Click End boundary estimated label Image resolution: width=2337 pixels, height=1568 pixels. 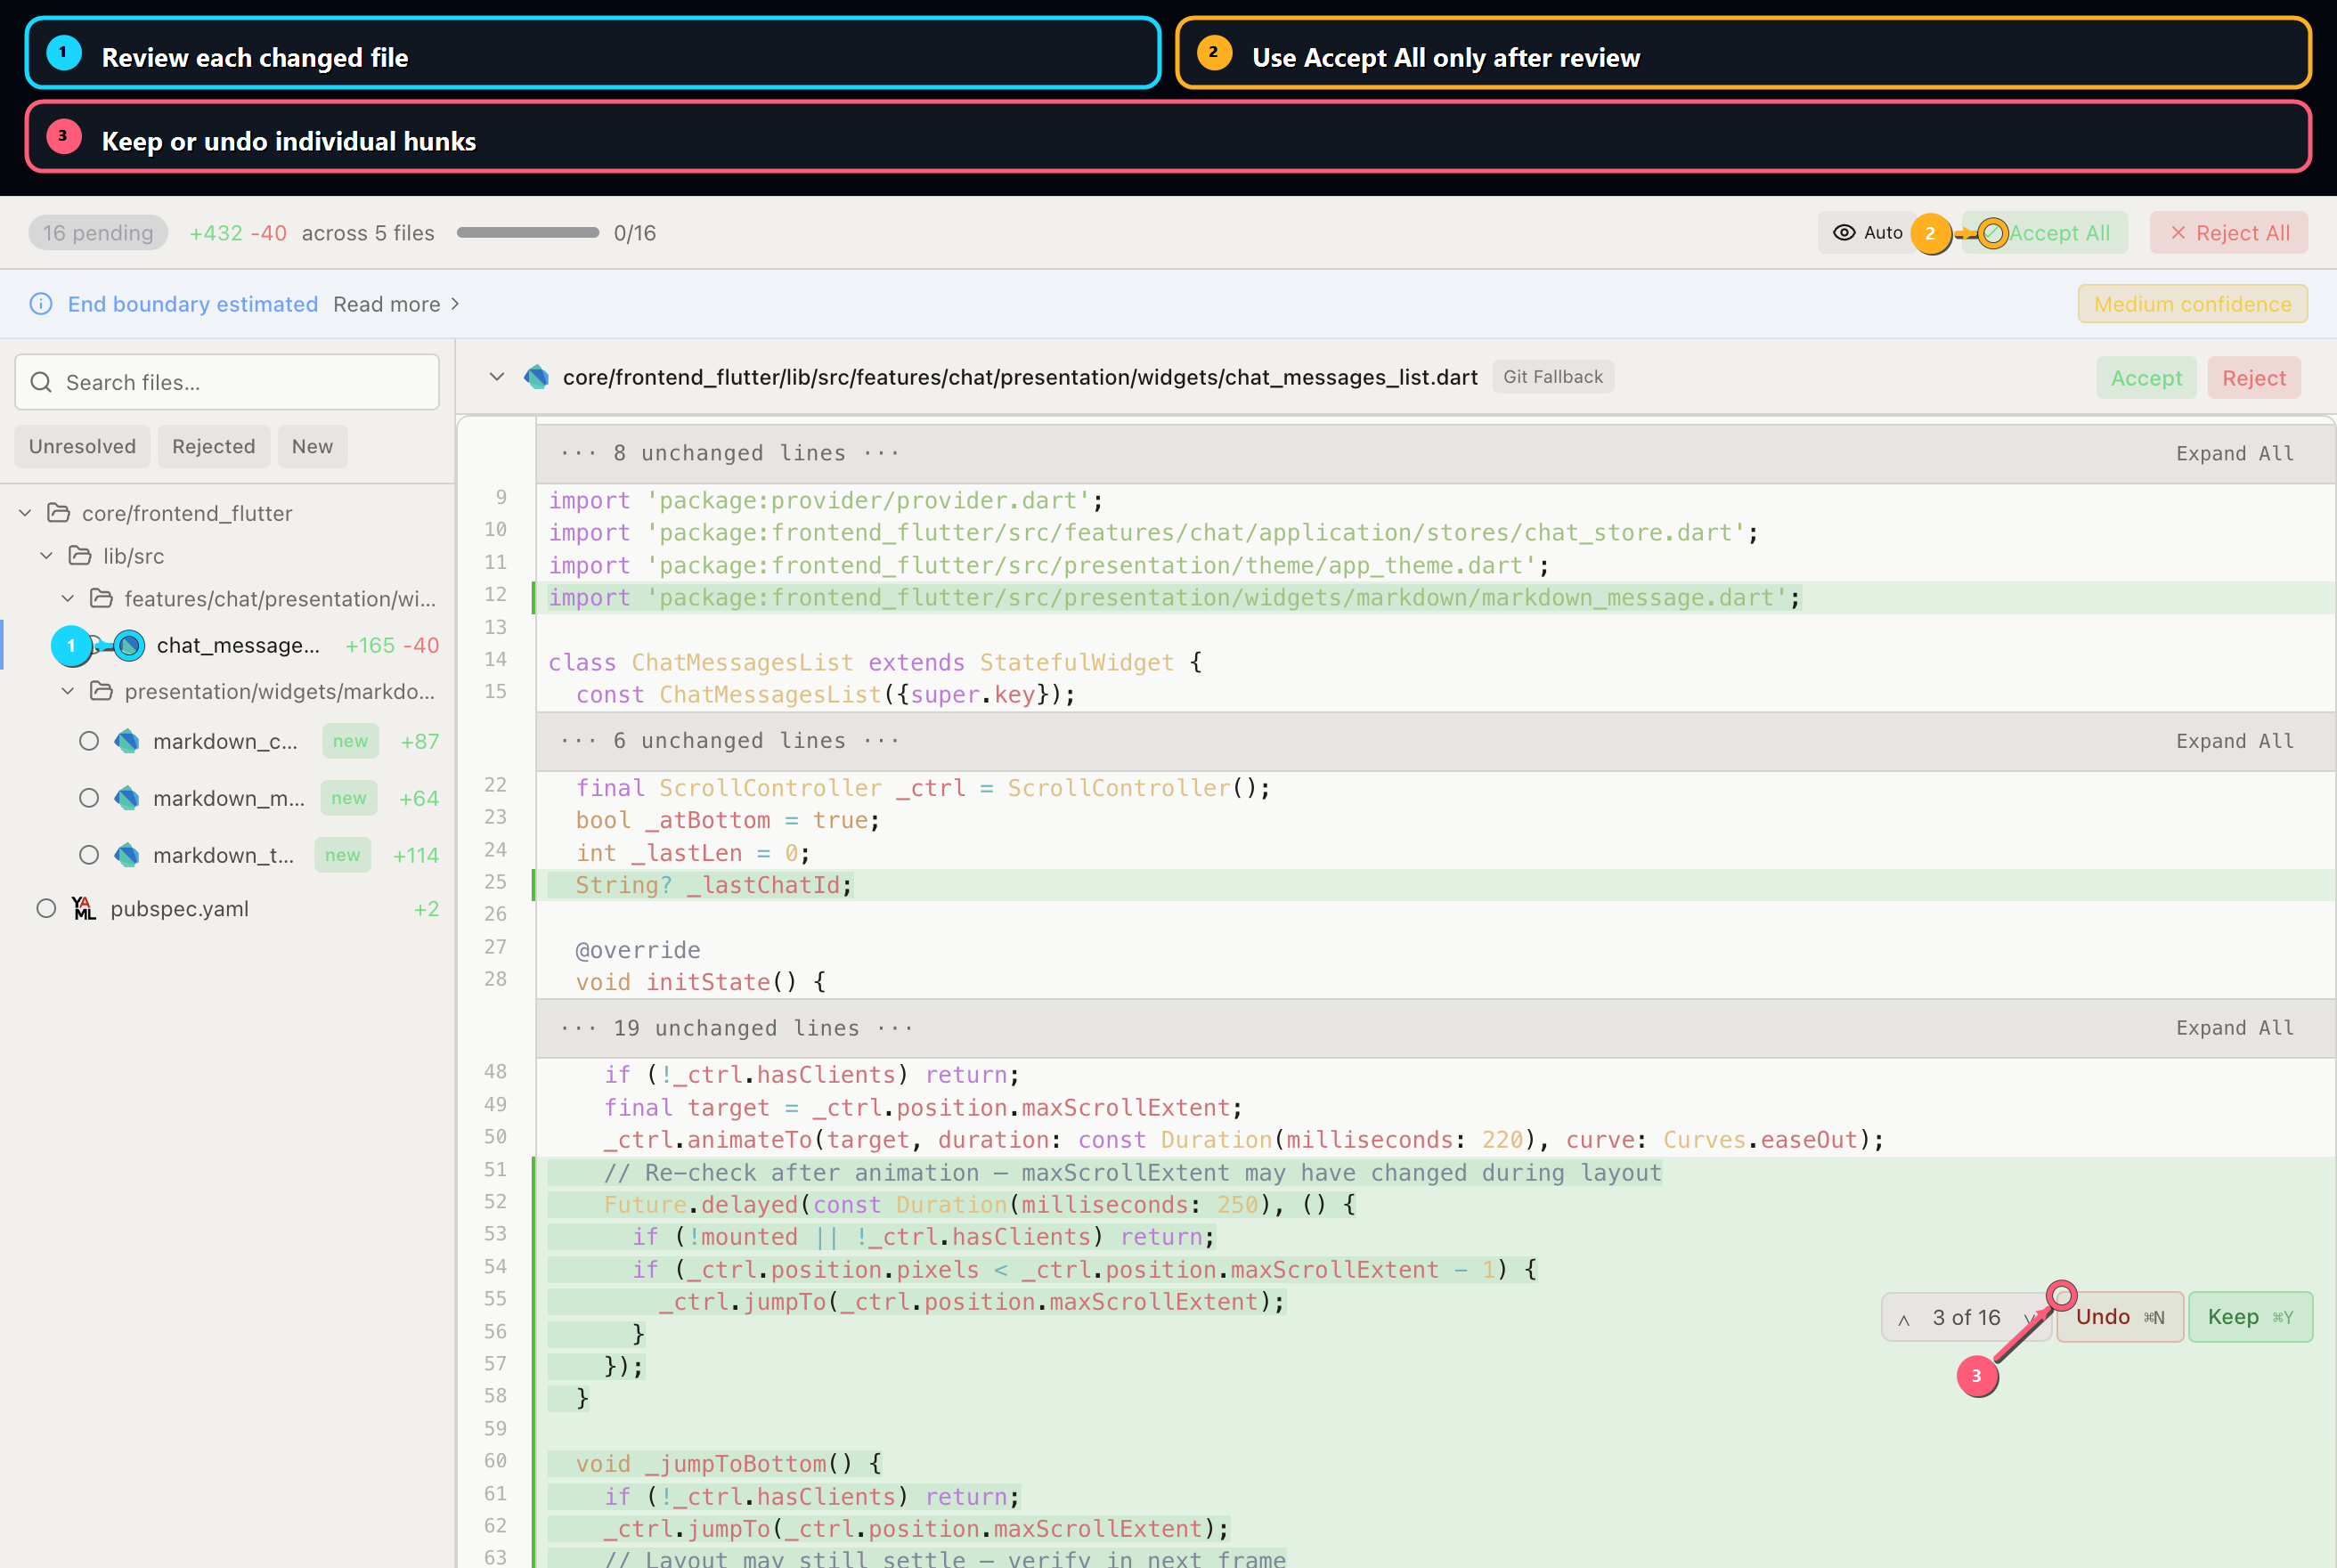pyautogui.click(x=193, y=304)
